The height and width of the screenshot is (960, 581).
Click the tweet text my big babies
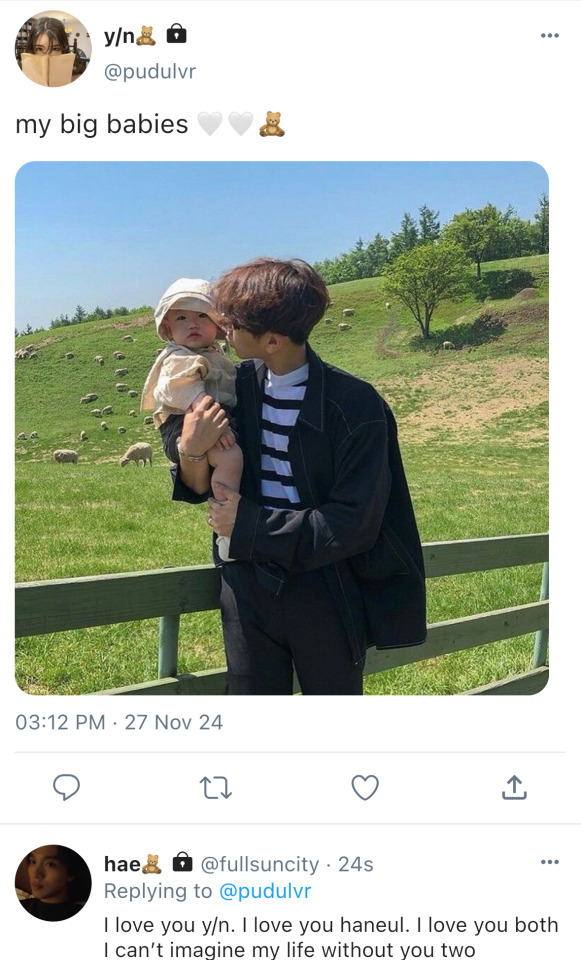102,124
